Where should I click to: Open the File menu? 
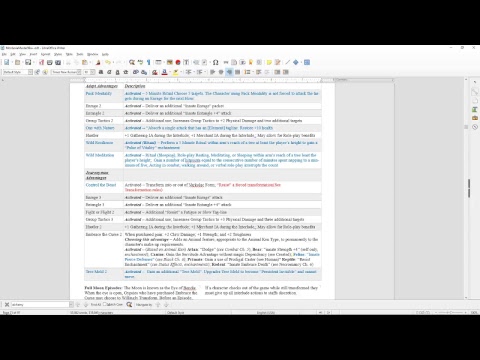[4, 54]
